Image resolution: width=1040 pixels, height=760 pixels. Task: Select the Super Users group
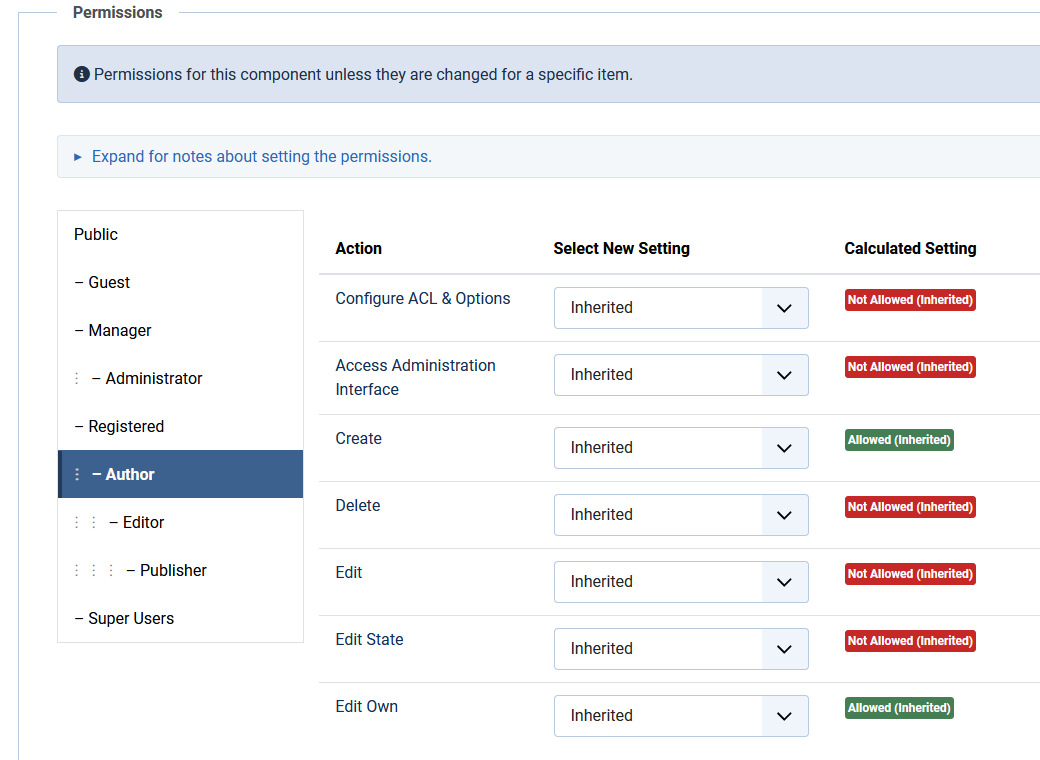tap(130, 618)
